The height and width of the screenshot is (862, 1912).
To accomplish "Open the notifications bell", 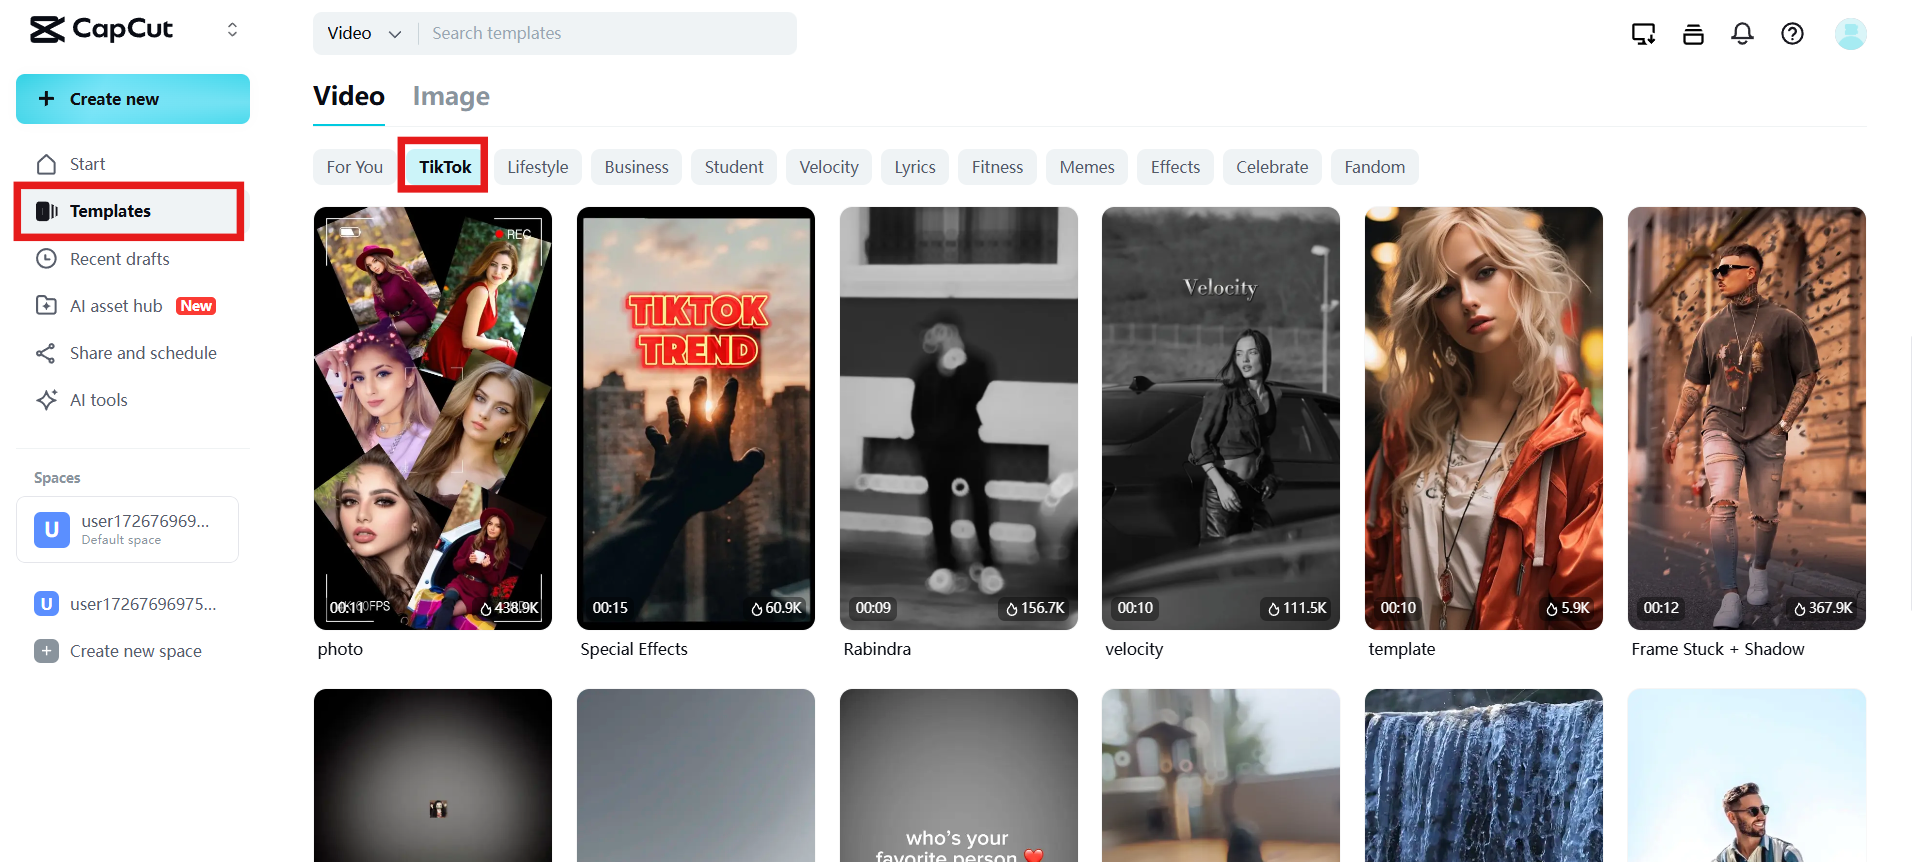I will [1742, 34].
